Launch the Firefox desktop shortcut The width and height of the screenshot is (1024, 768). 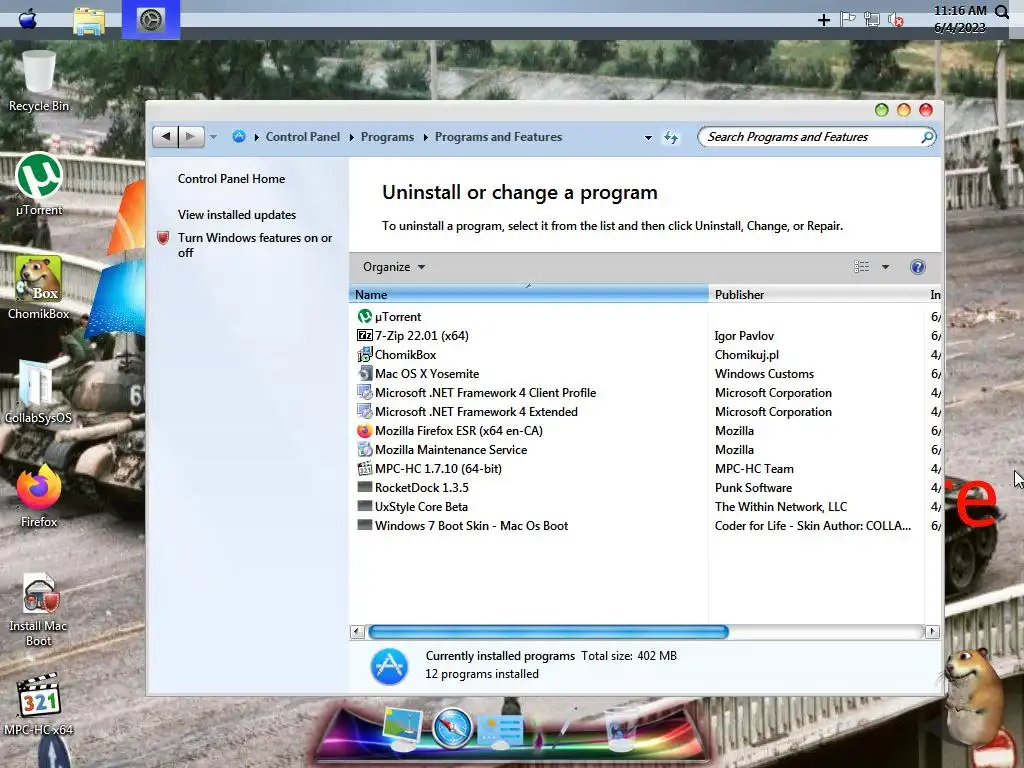point(39,496)
